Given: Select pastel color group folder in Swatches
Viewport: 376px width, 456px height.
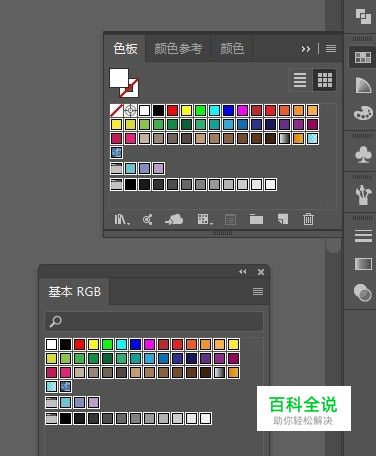Looking at the screenshot, I should coord(116,168).
